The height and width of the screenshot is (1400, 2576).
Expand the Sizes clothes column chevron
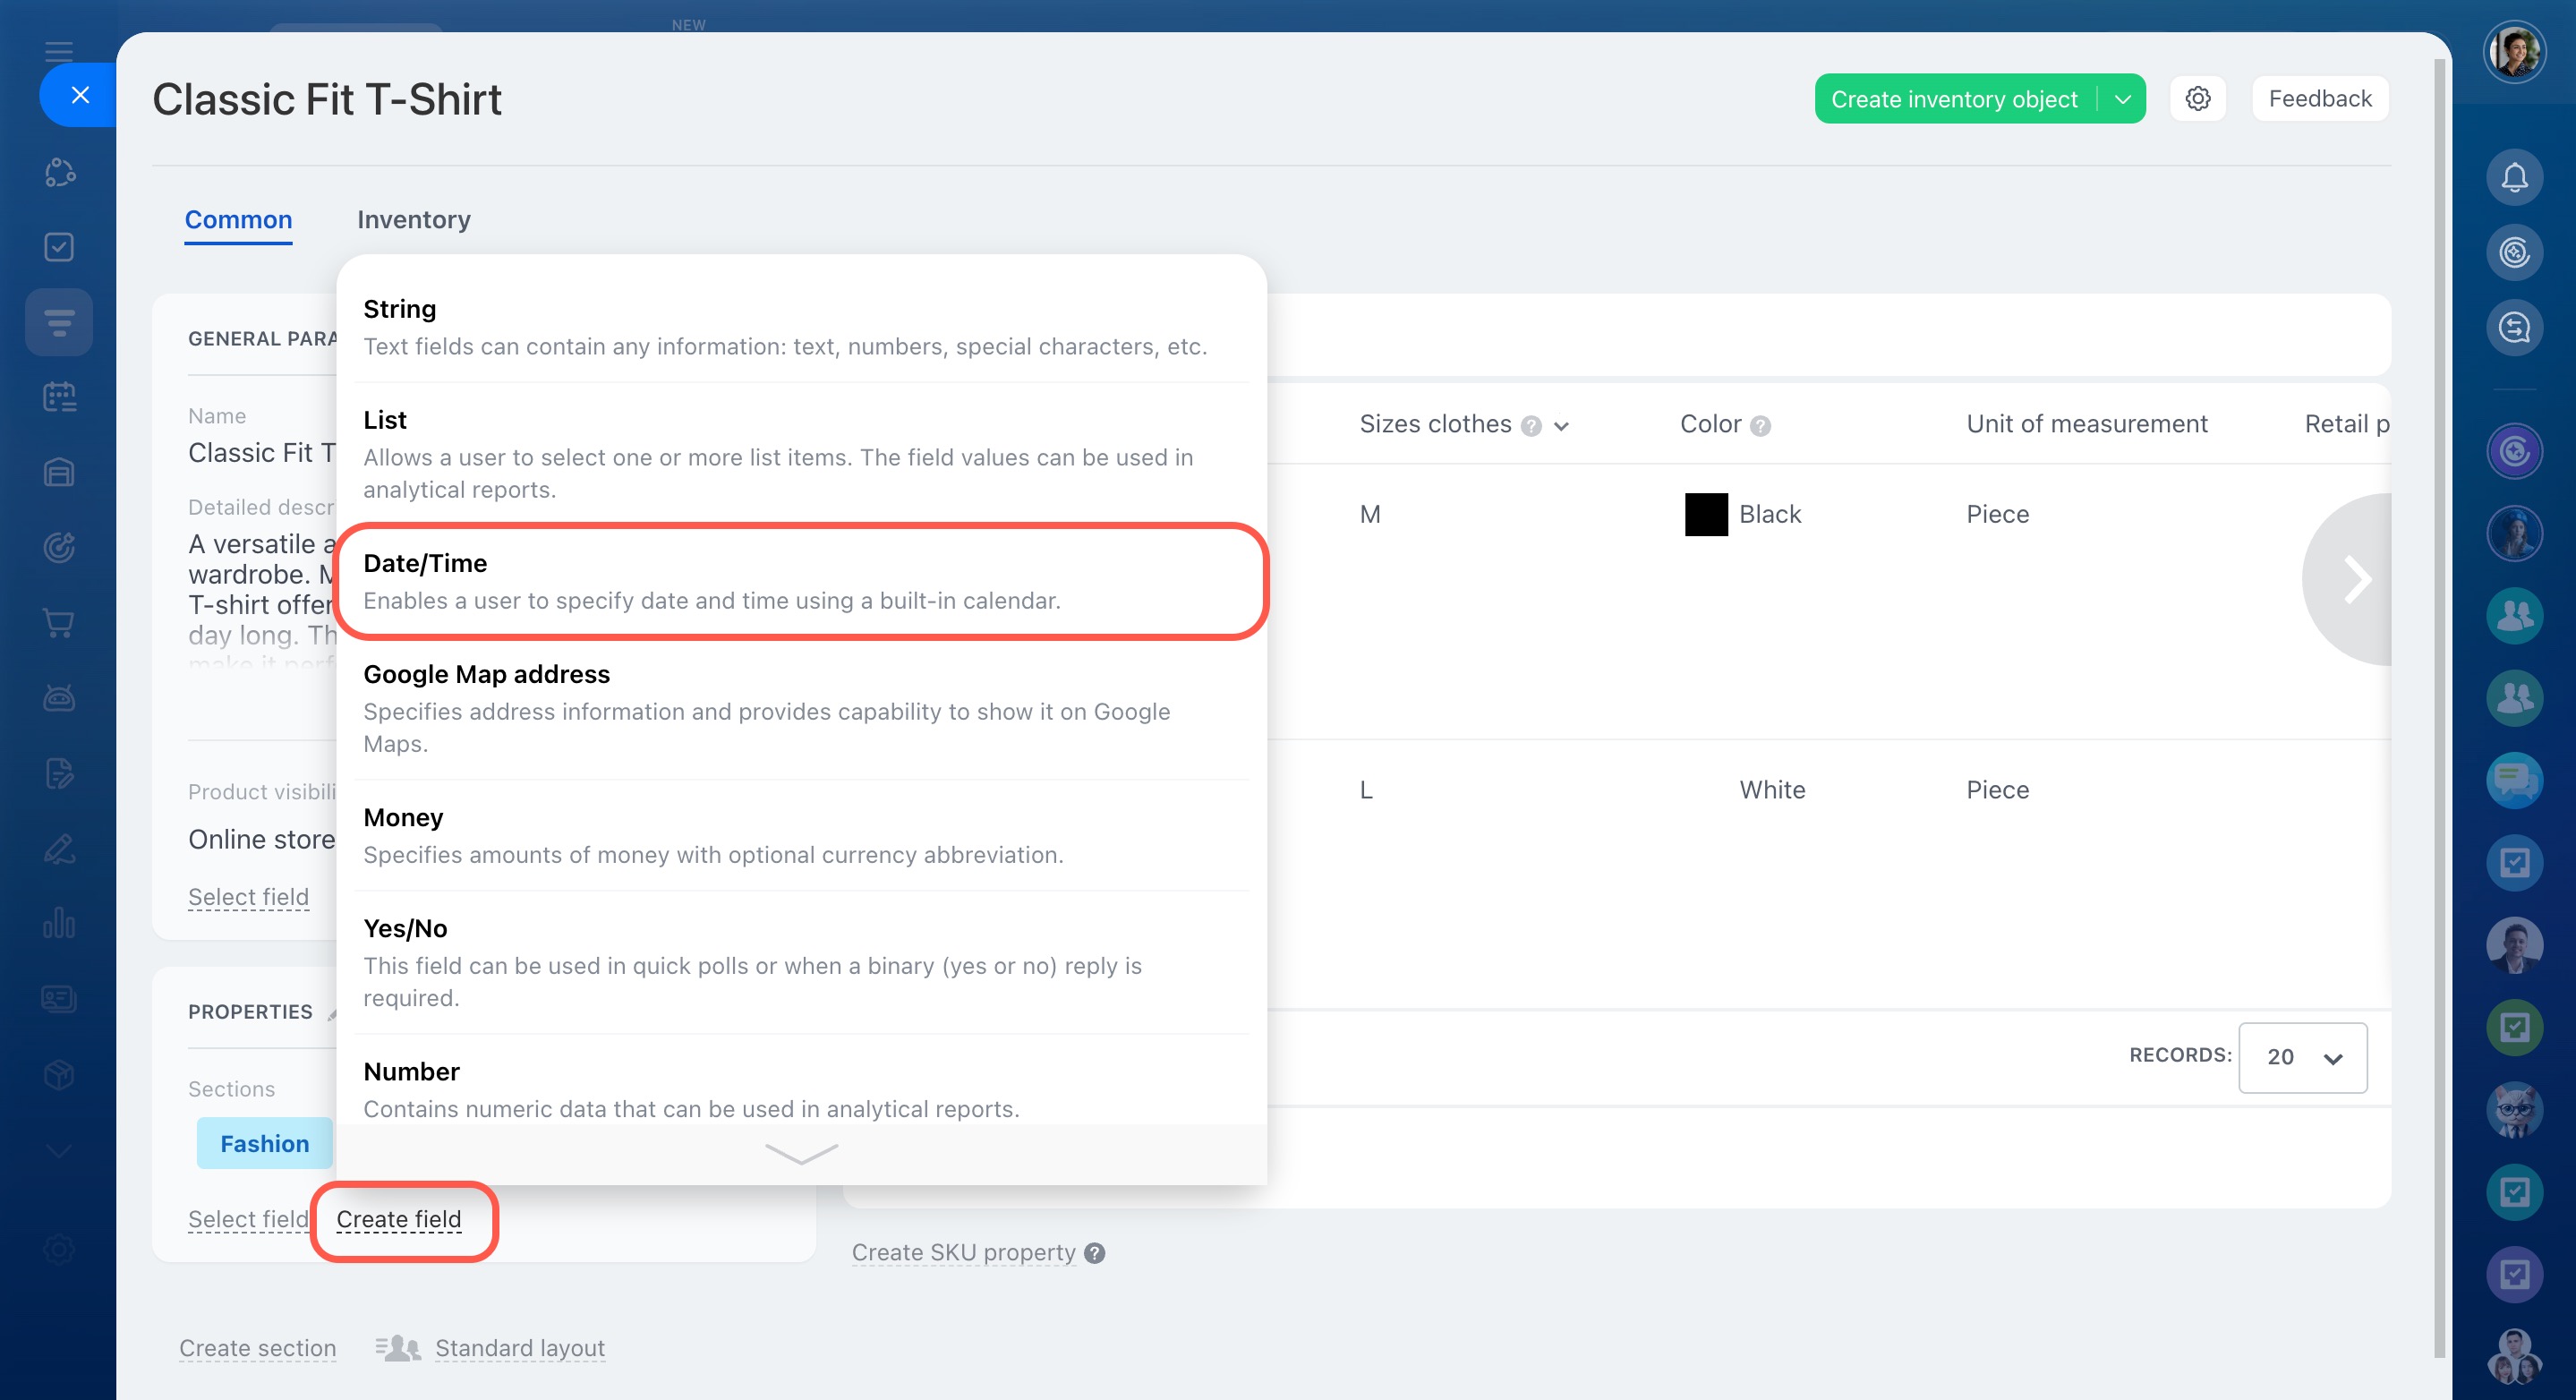click(1561, 426)
